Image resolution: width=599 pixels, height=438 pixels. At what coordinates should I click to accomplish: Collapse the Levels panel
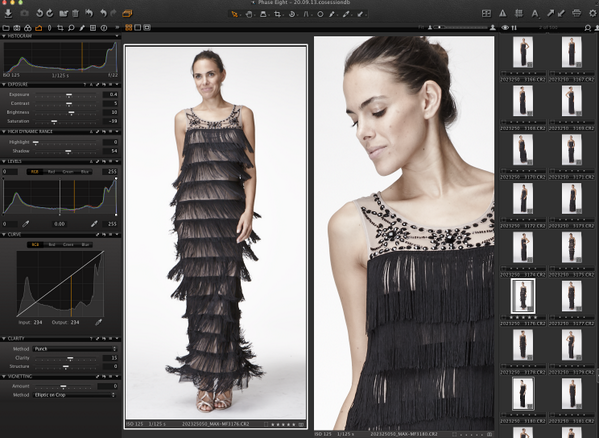(3, 161)
